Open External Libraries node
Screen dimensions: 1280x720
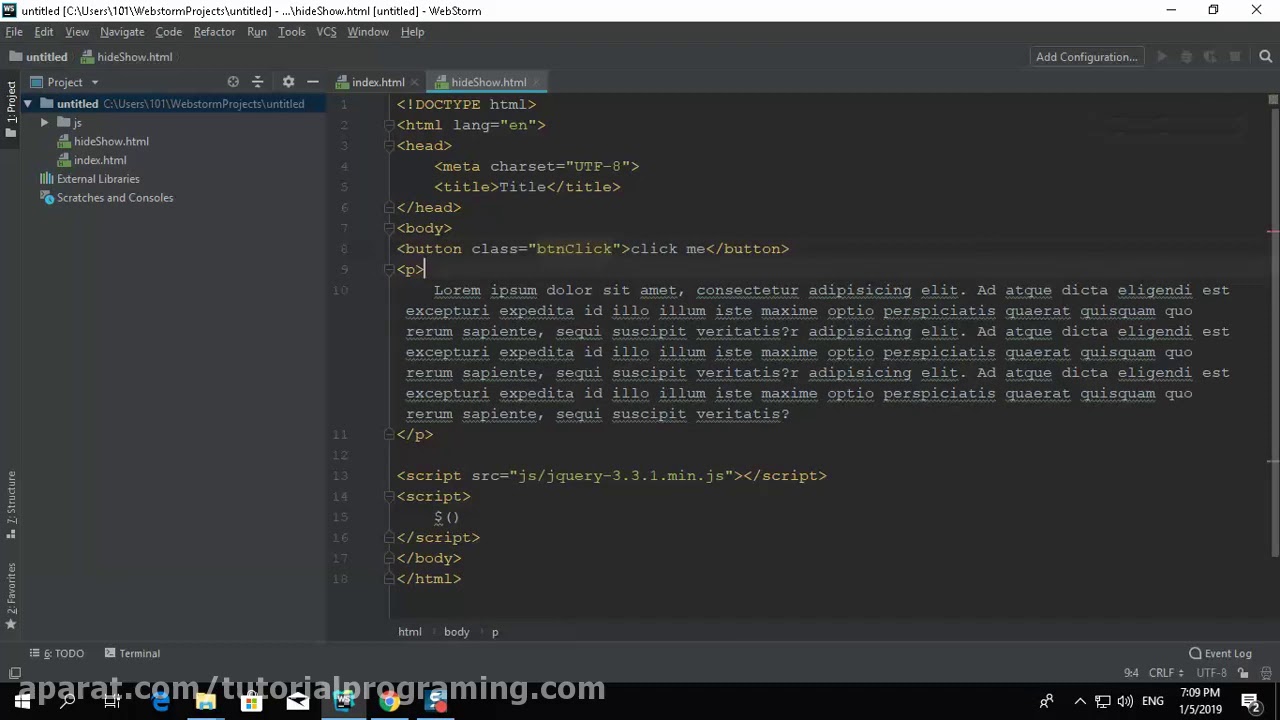click(98, 179)
